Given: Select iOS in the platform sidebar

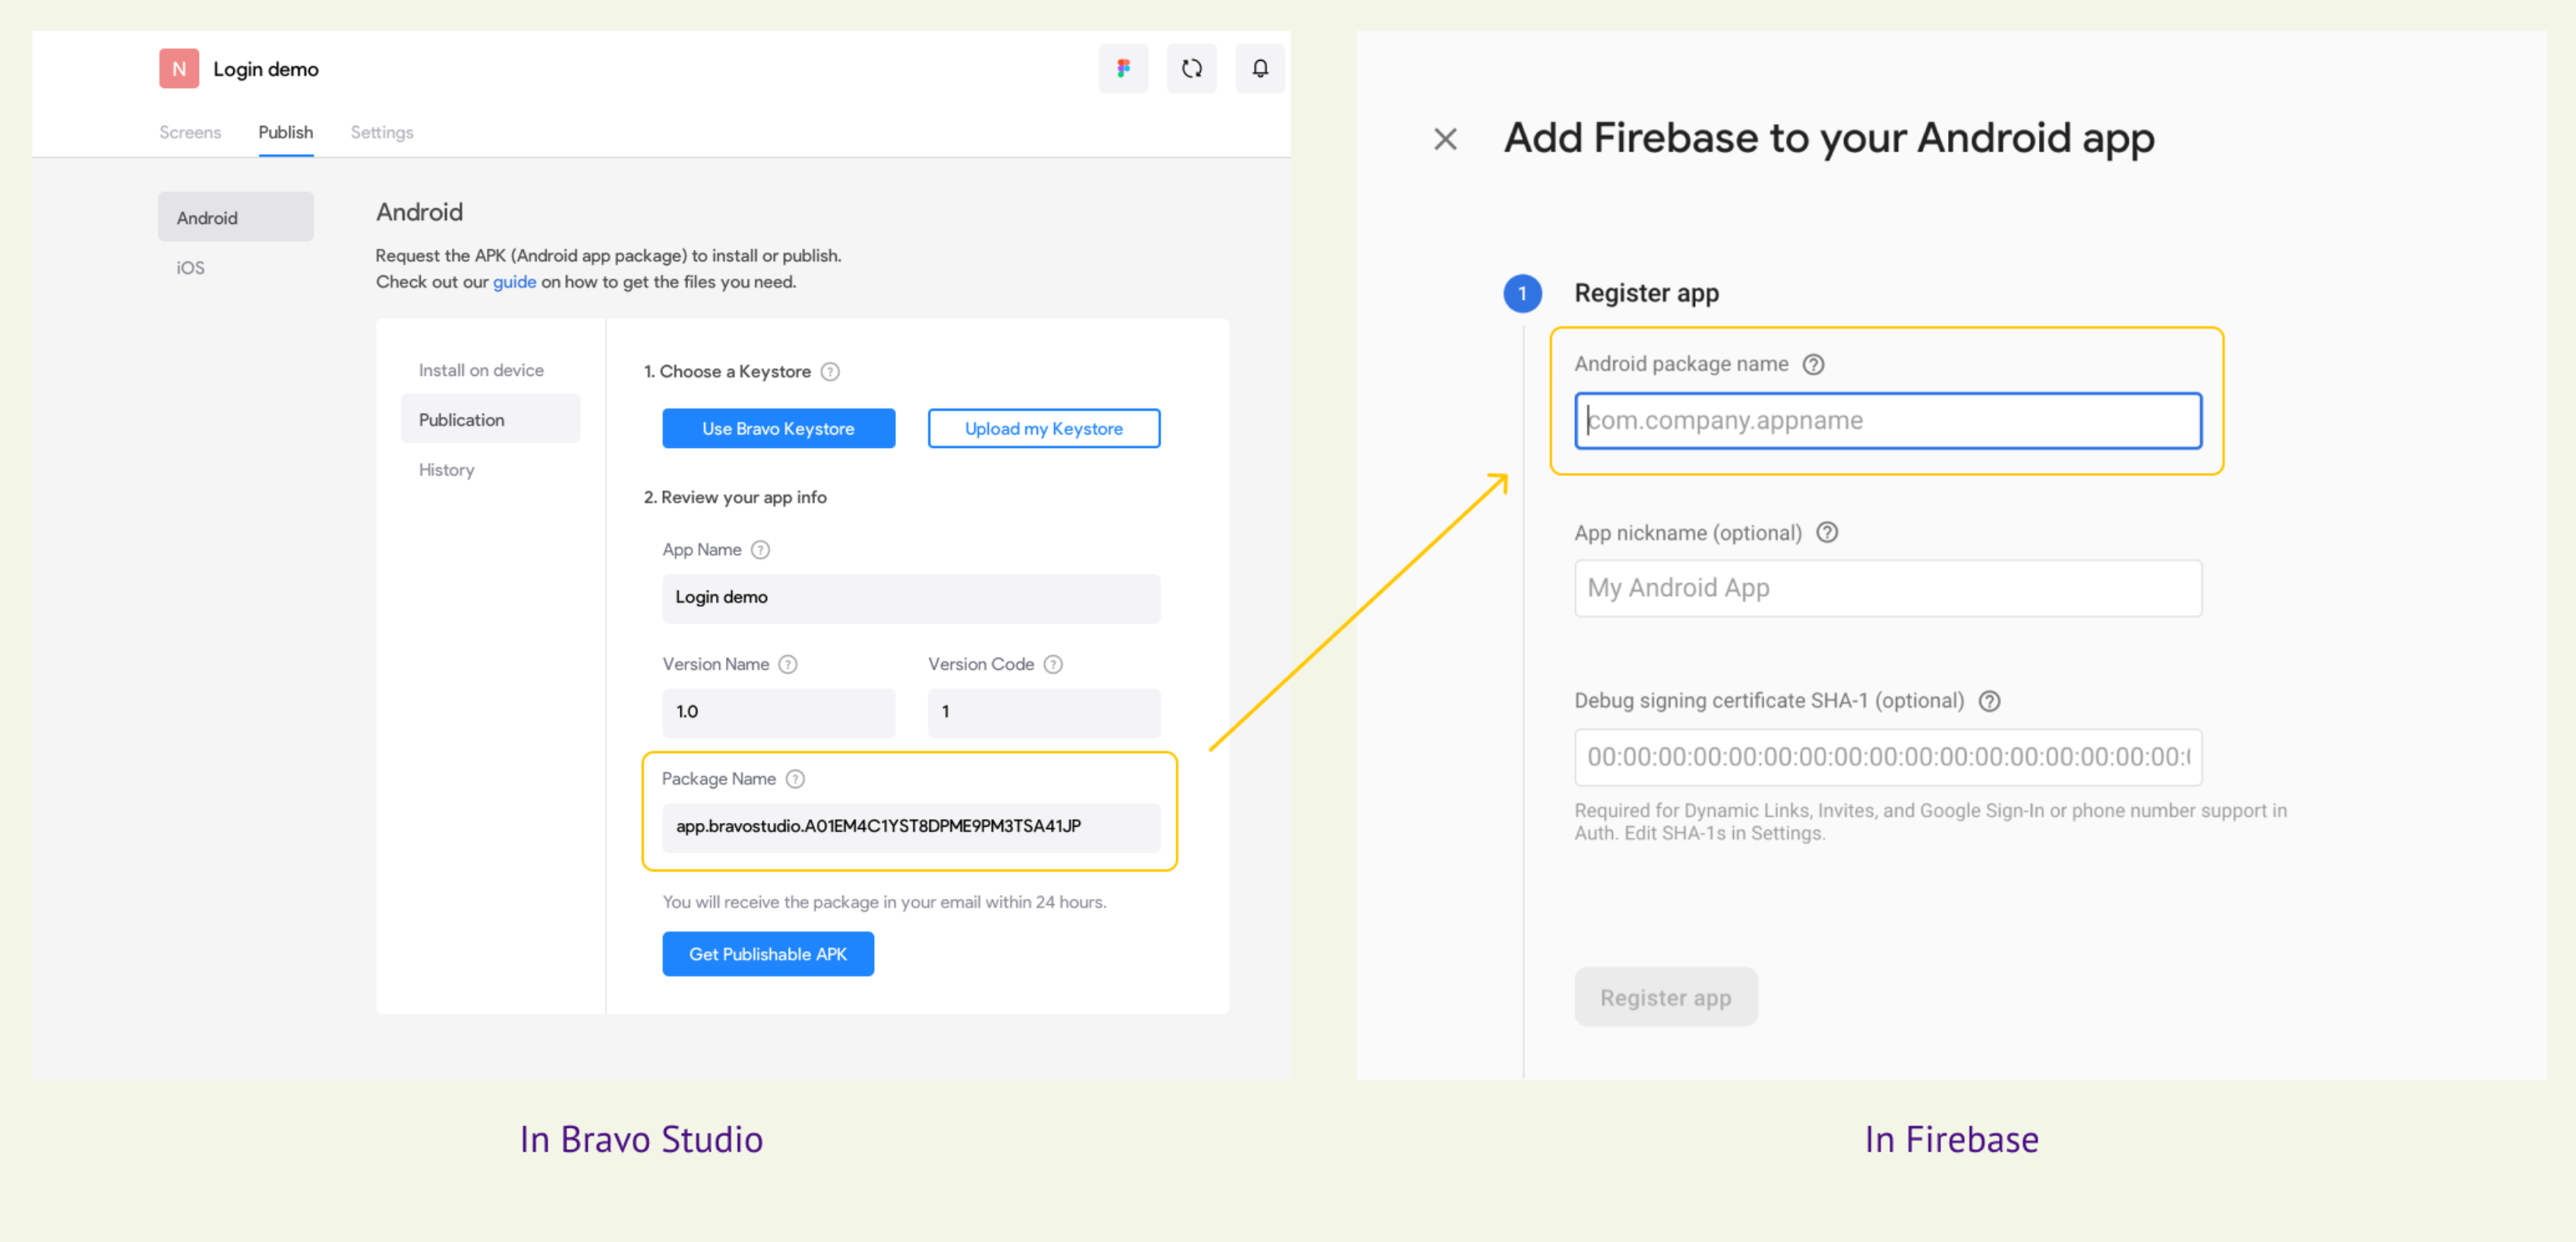Looking at the screenshot, I should [191, 267].
